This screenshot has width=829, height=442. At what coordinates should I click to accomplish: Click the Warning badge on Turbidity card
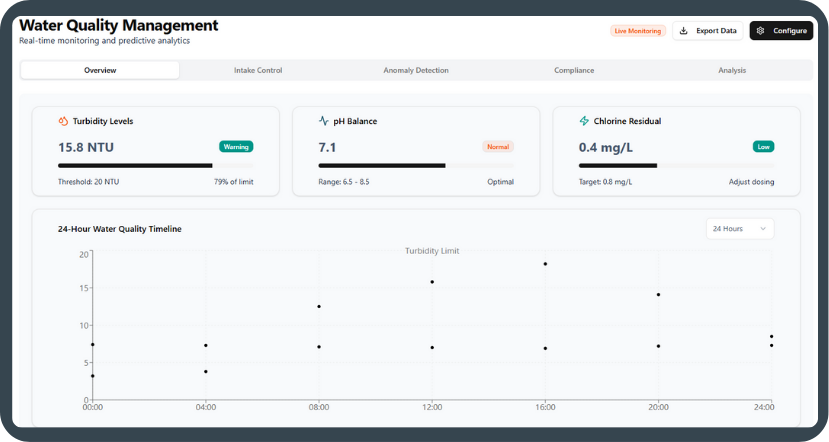[236, 147]
